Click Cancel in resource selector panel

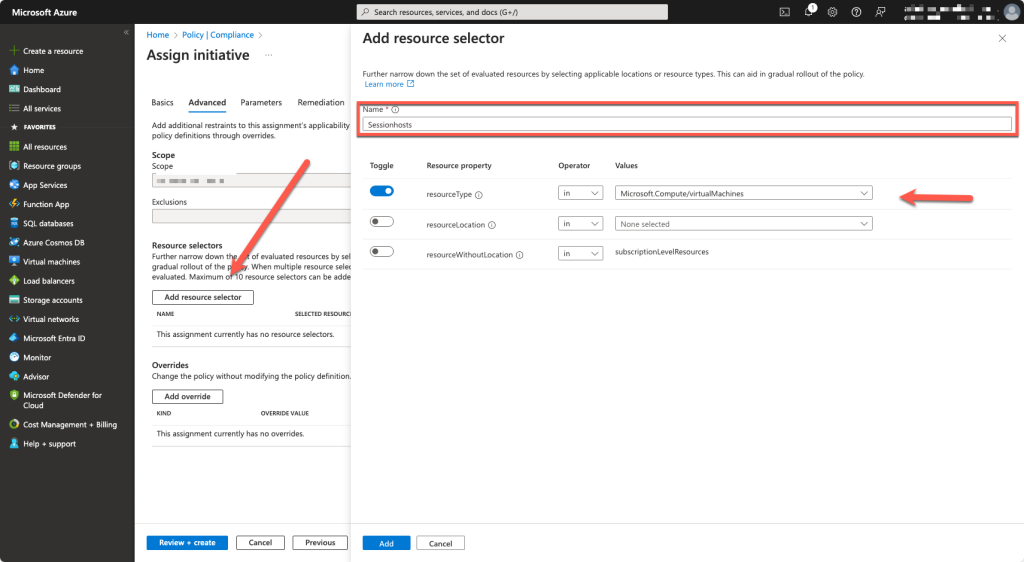click(440, 543)
